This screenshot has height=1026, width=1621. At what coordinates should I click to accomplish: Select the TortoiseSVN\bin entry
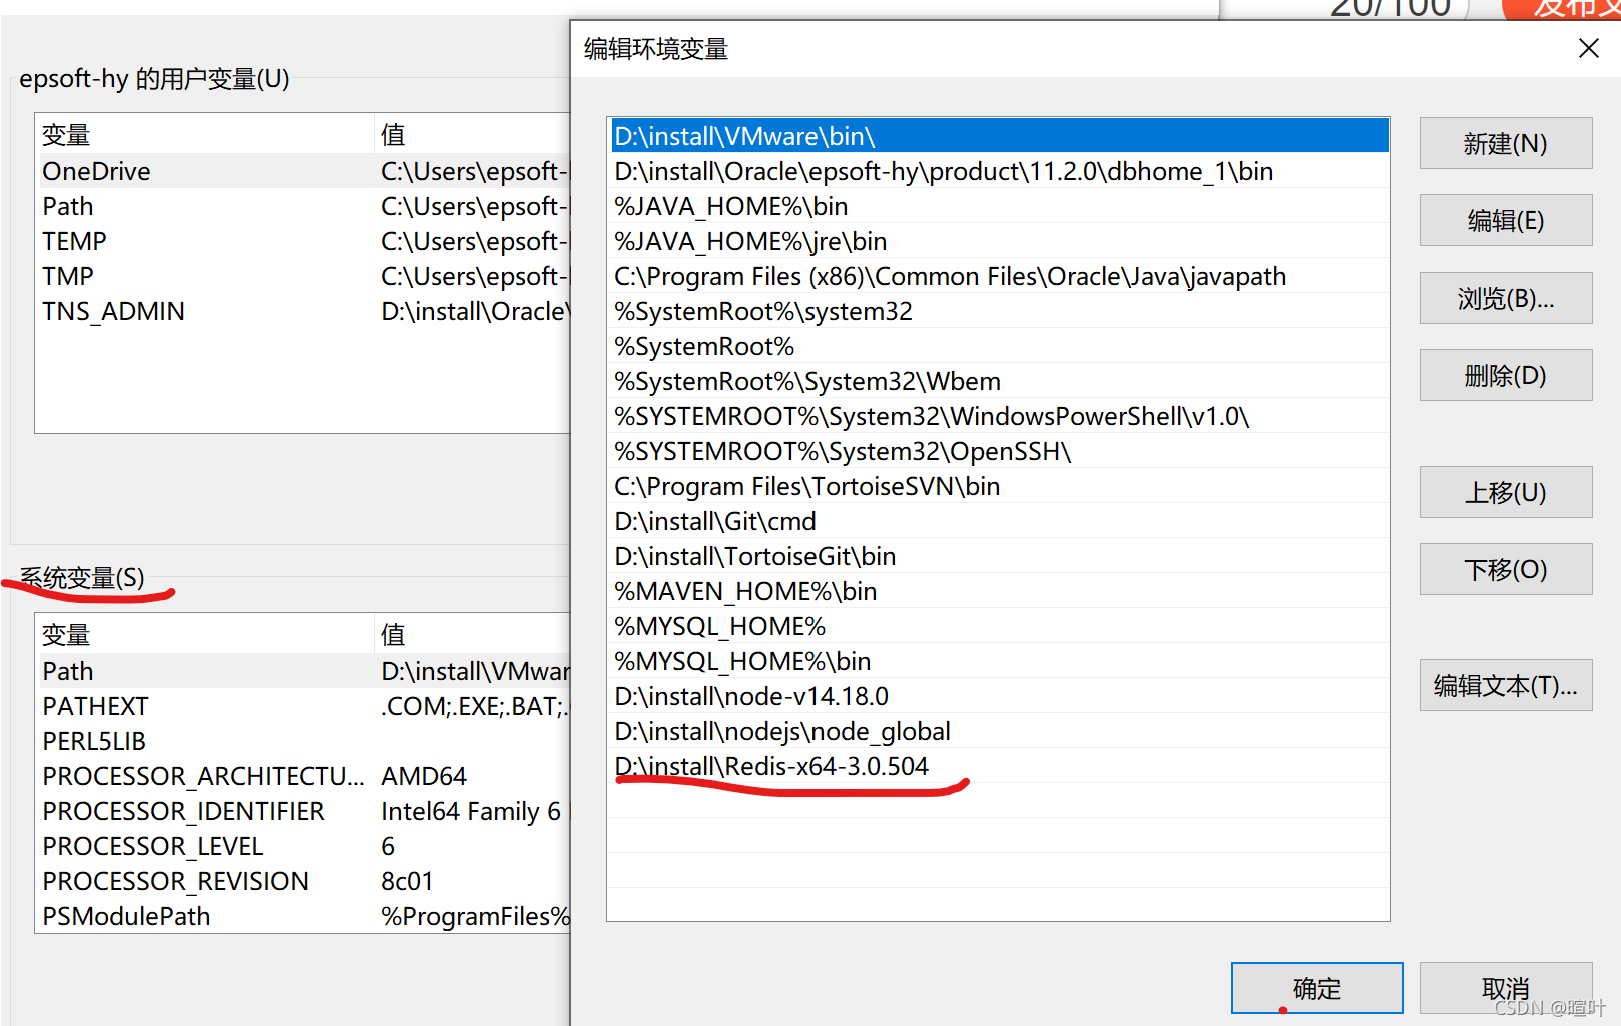(999, 486)
